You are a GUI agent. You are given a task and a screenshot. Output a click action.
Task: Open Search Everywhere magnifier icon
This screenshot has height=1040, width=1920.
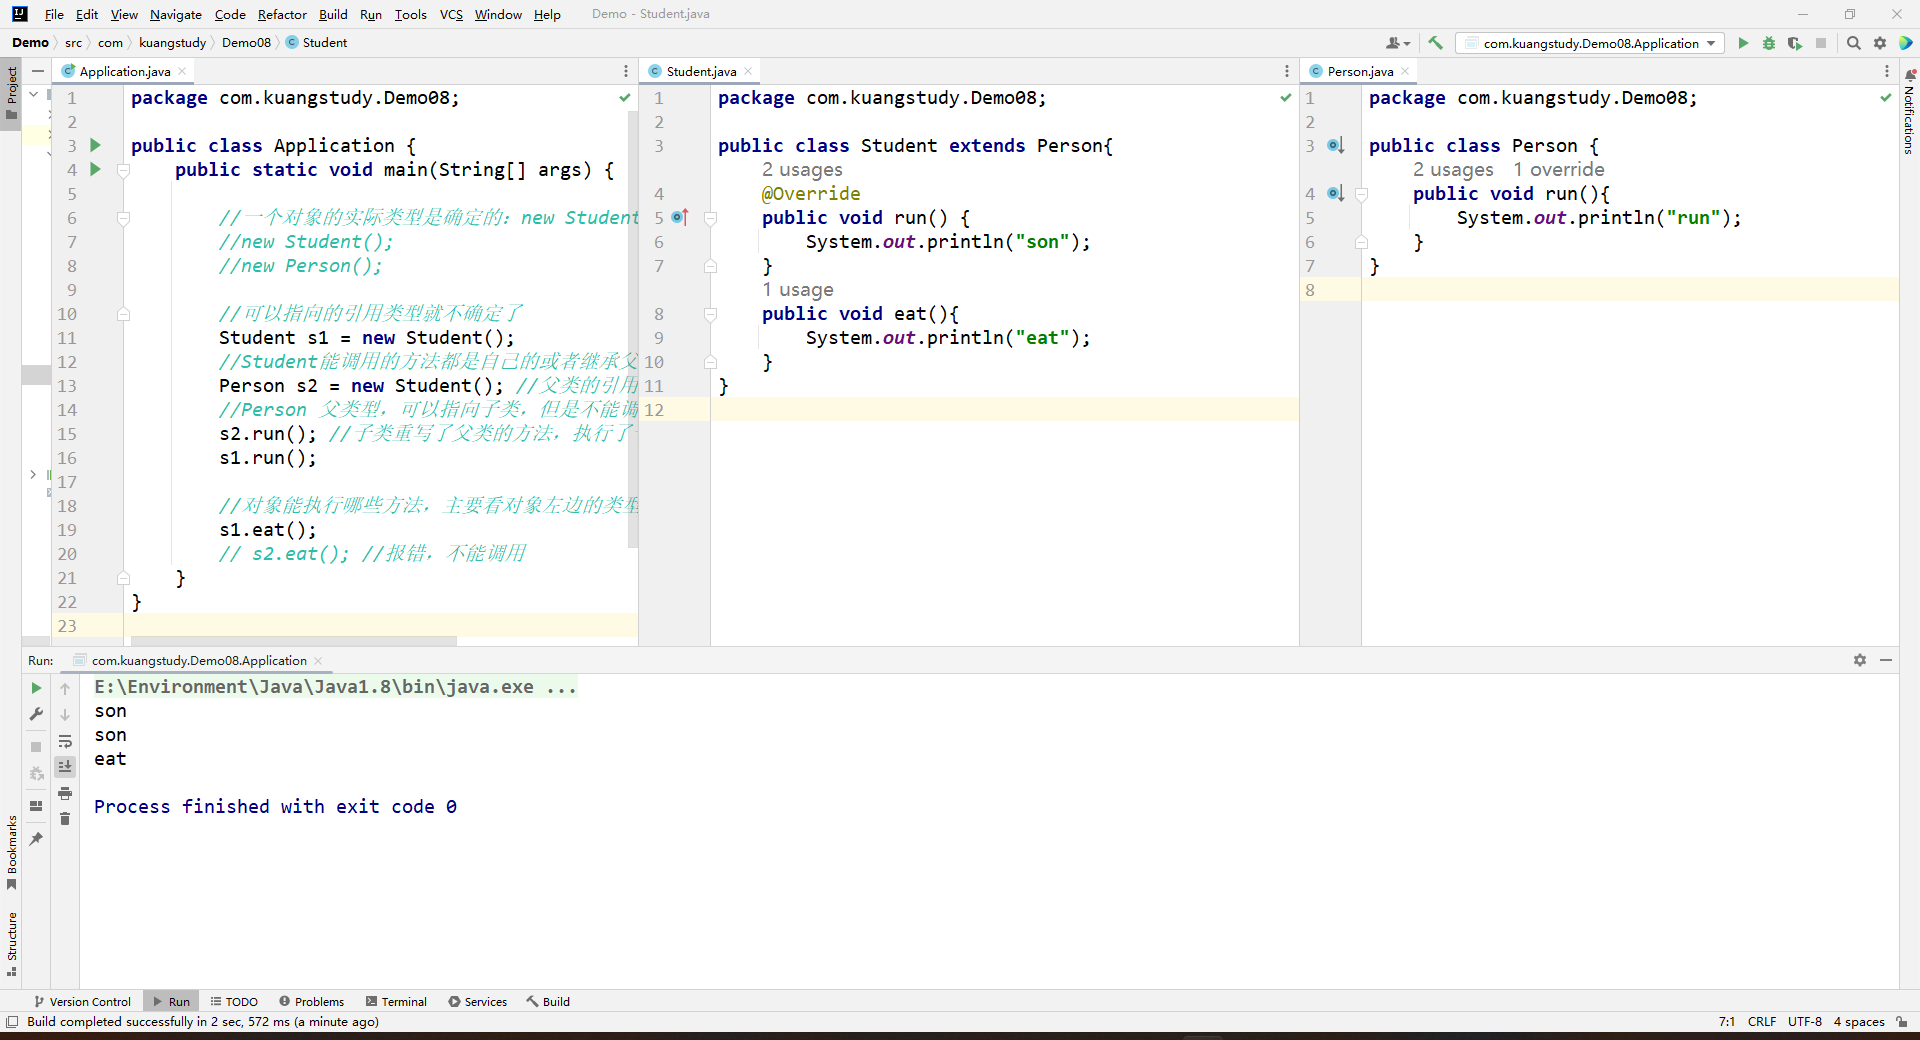[1853, 43]
